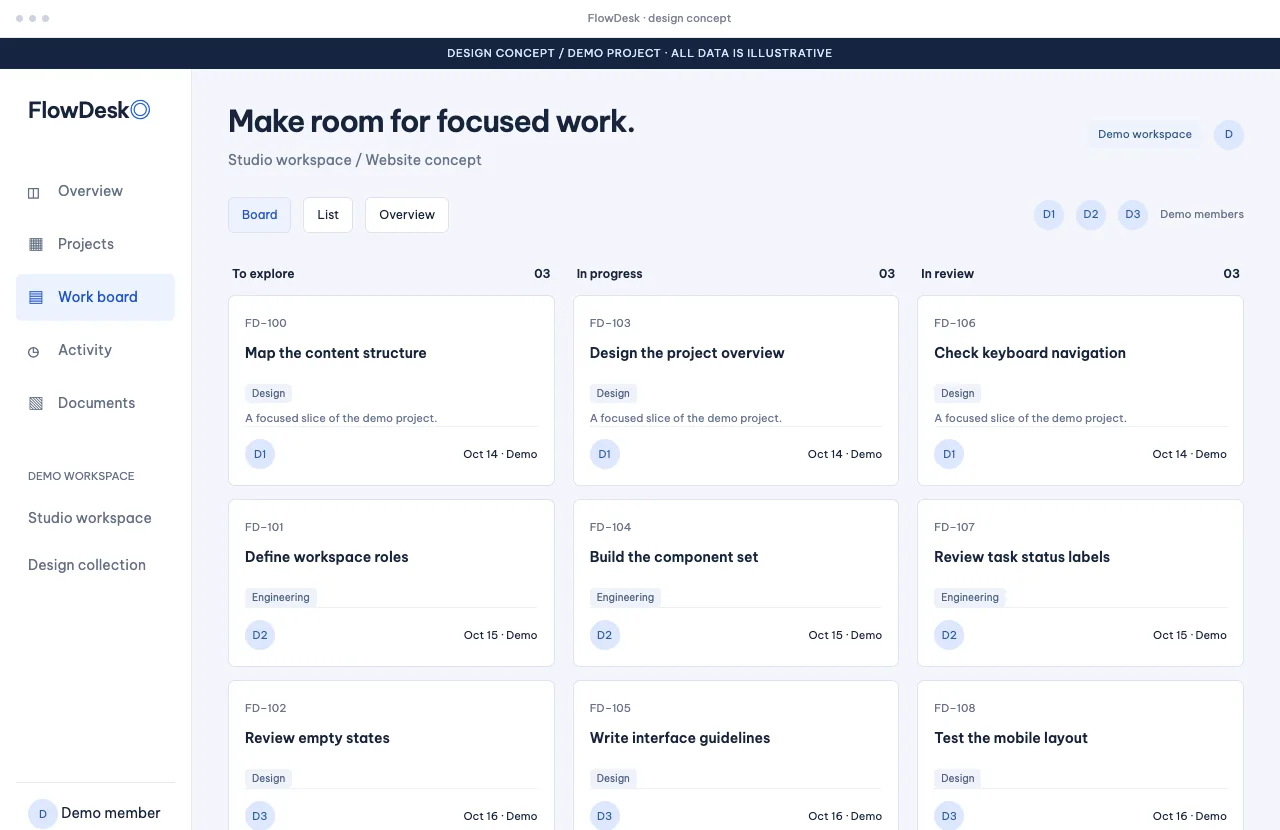Switch to the Overview view tab
This screenshot has height=830, width=1280.
pyautogui.click(x=407, y=215)
